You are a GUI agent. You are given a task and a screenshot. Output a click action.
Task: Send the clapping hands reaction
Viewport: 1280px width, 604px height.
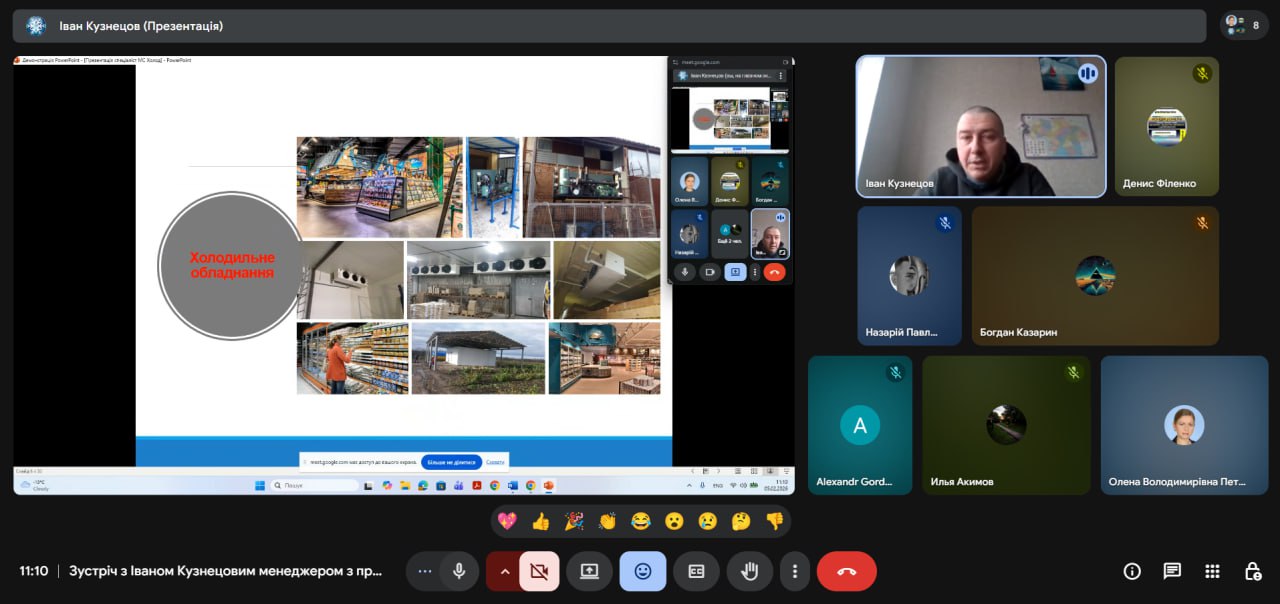[x=607, y=521]
